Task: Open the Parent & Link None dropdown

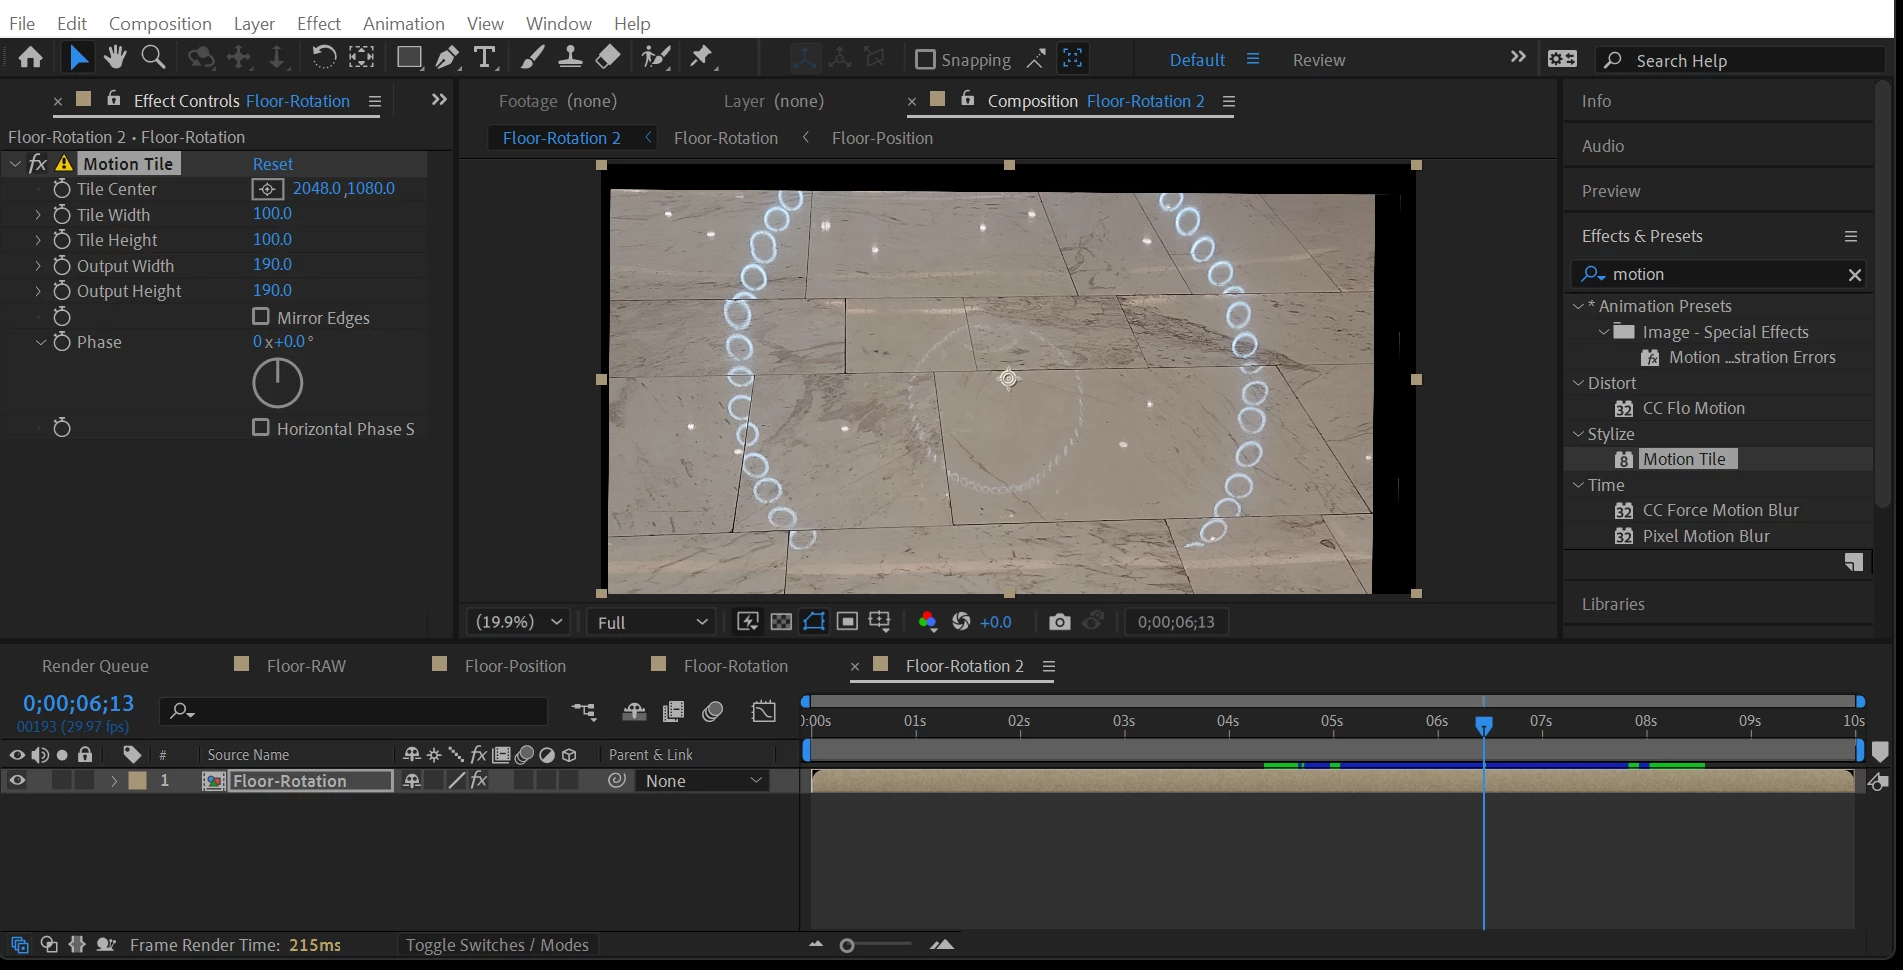Action: point(703,781)
